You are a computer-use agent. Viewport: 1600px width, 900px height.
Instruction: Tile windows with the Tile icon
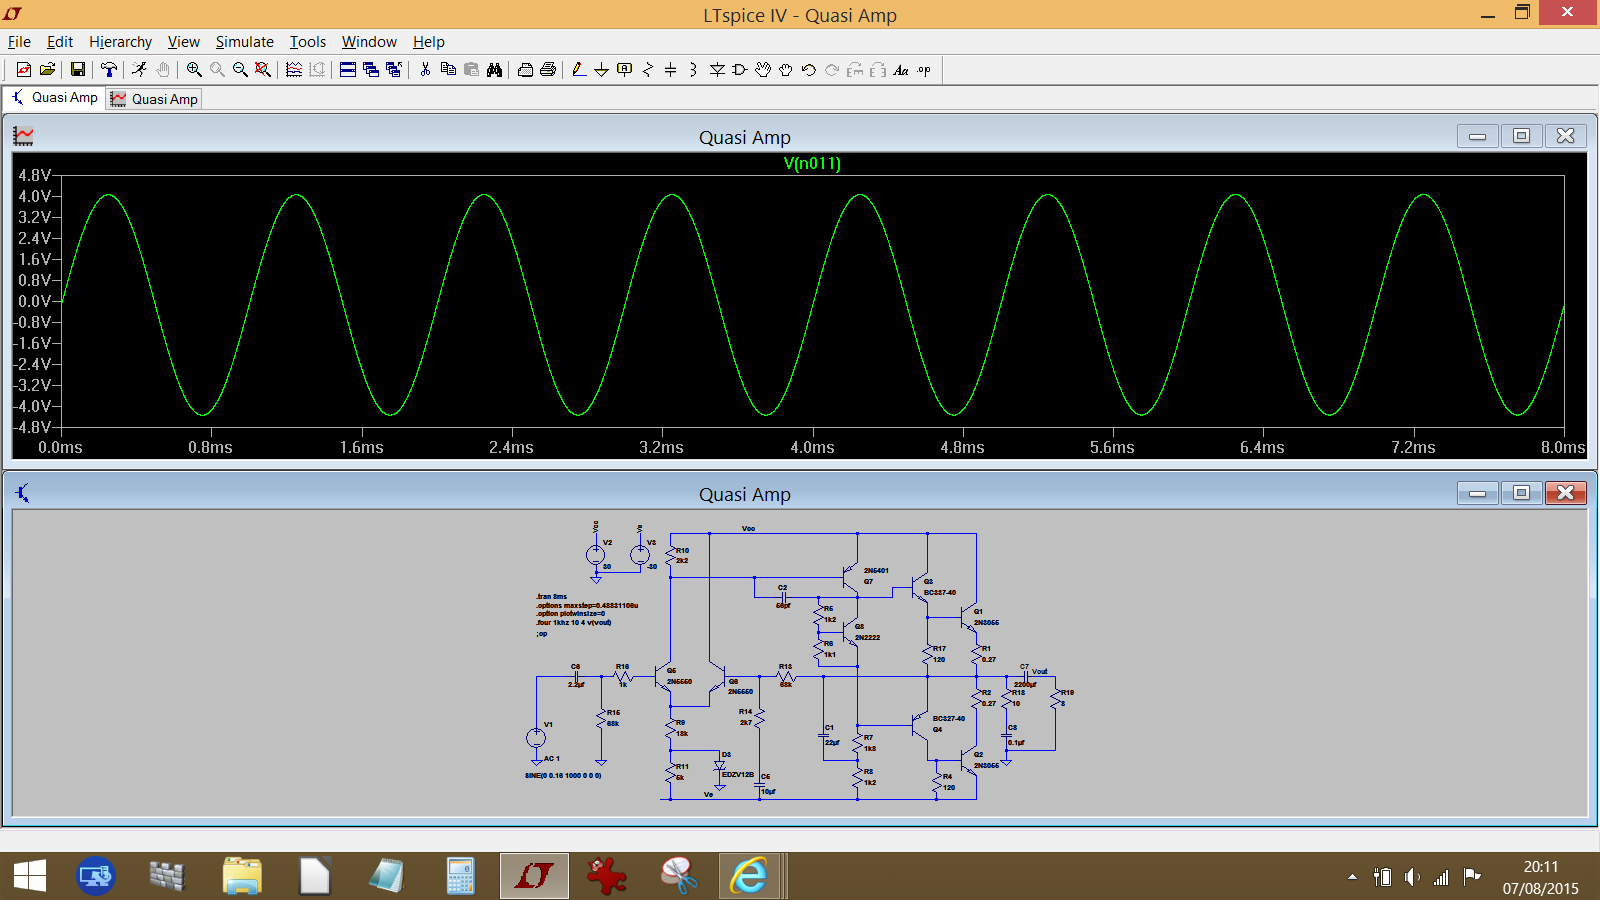[348, 69]
